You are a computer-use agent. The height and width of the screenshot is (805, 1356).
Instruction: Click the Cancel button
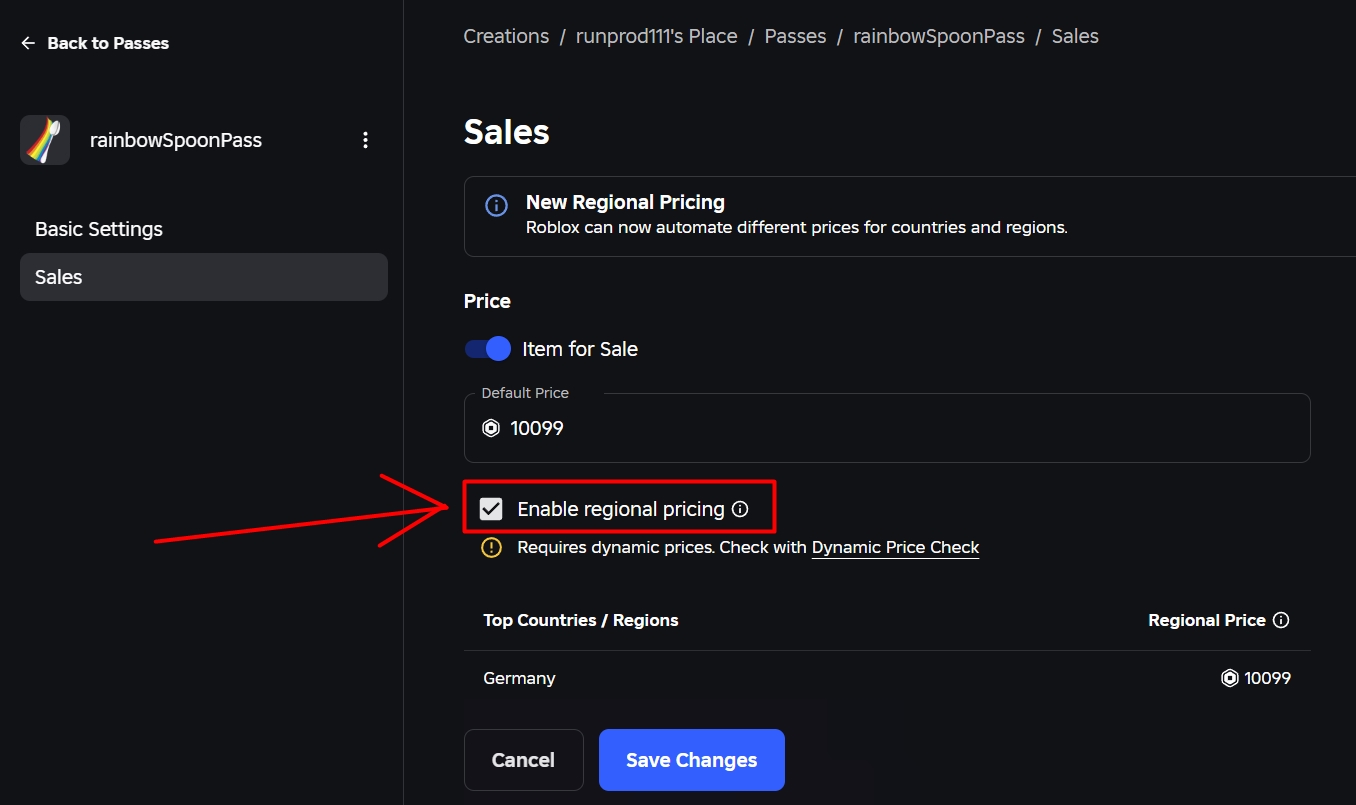tap(523, 760)
